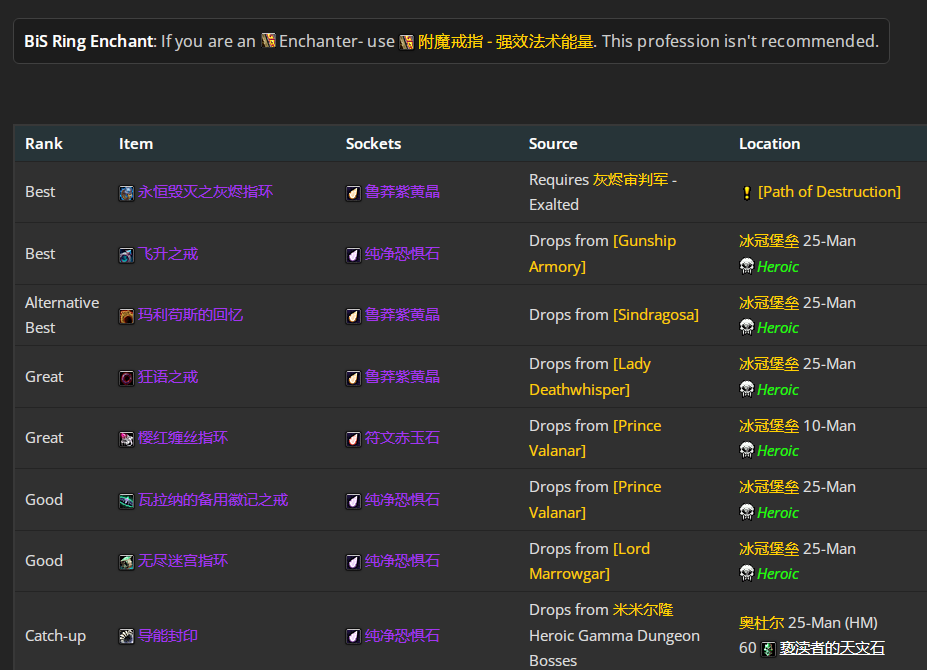
Task: Sort table by Sockets column header
Action: point(373,144)
